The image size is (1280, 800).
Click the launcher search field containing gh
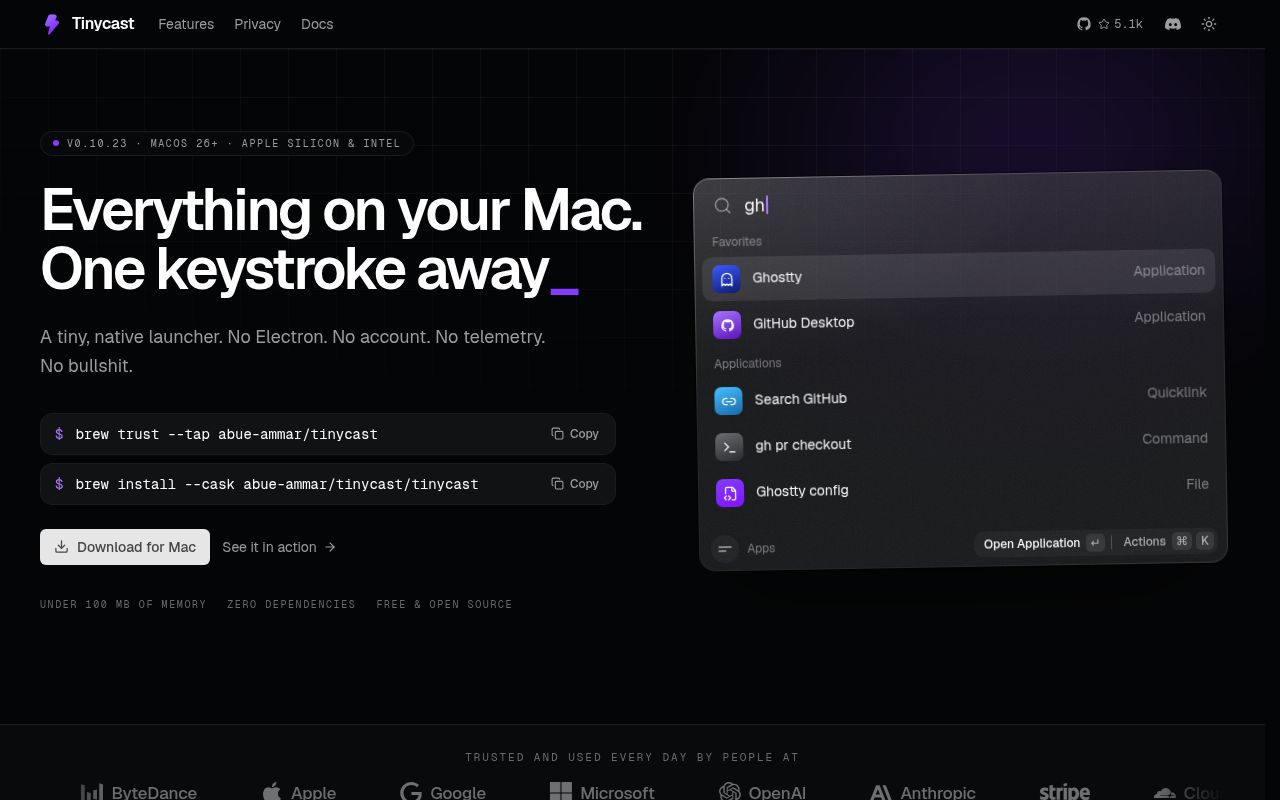957,204
